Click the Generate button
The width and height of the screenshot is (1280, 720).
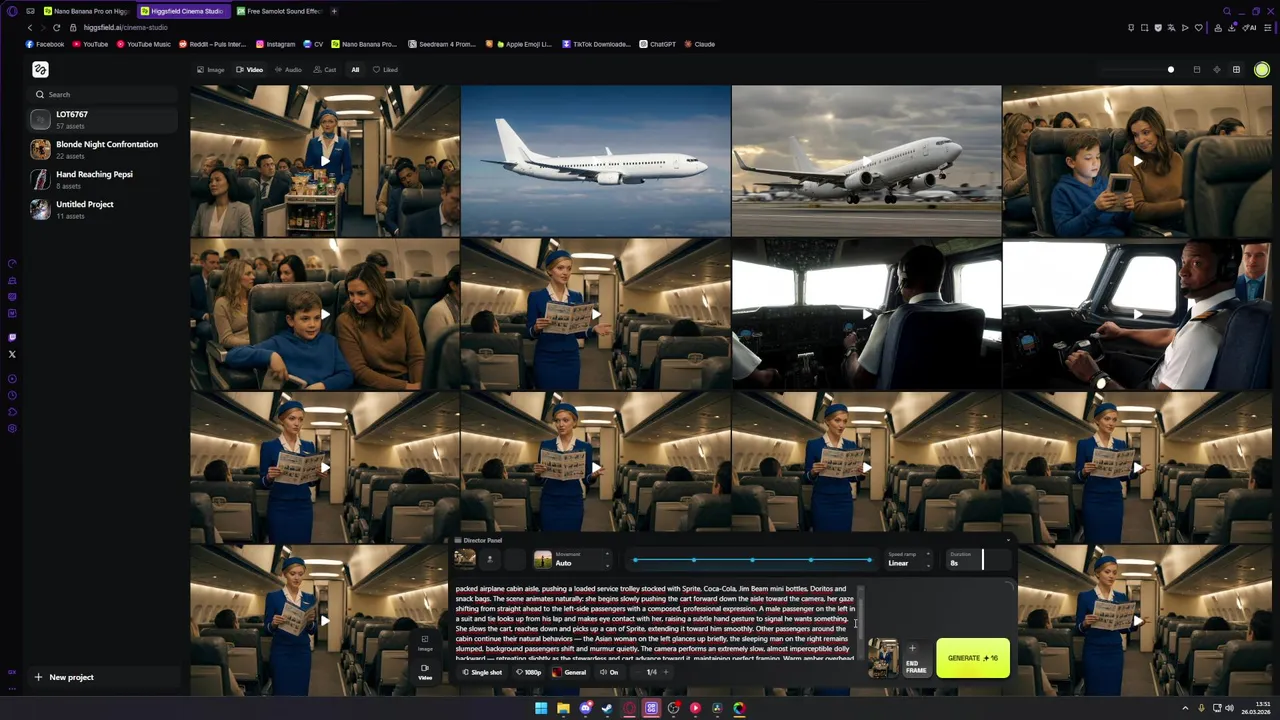(x=973, y=658)
